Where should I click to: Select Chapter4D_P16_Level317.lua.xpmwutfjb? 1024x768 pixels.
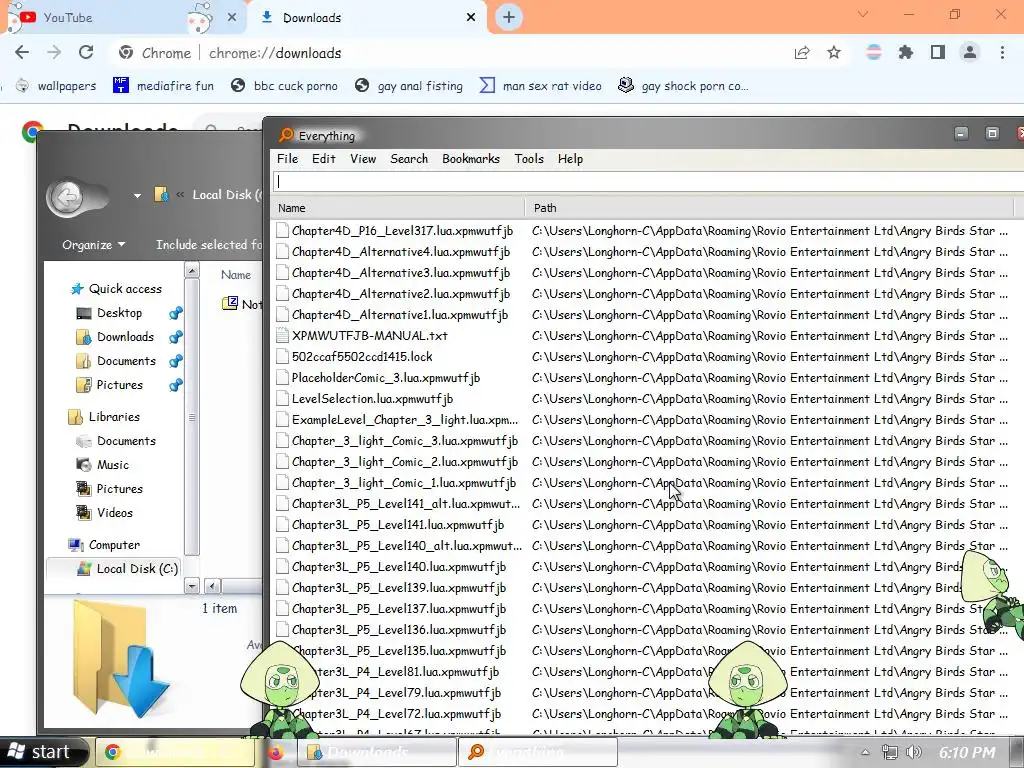click(402, 231)
